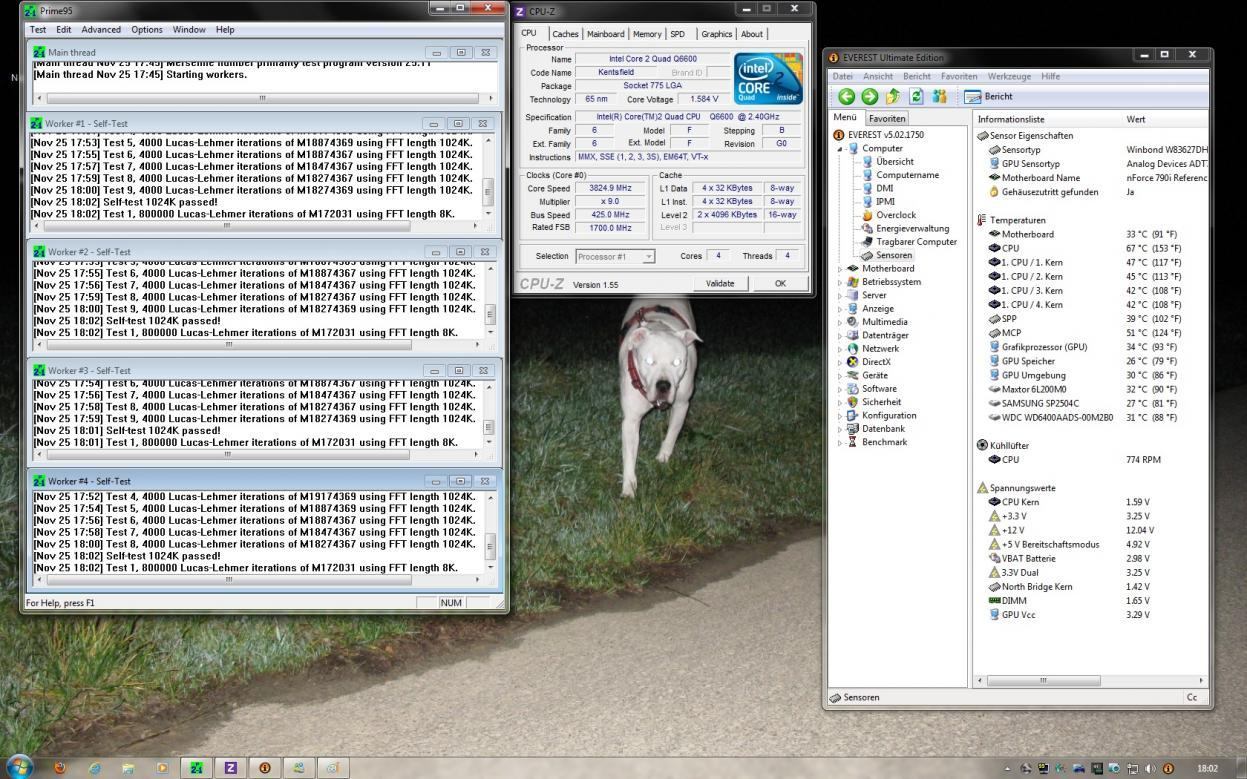Viewport: 1247px width, 779px height.
Task: Expand the Server tree node
Action: pyautogui.click(x=841, y=295)
